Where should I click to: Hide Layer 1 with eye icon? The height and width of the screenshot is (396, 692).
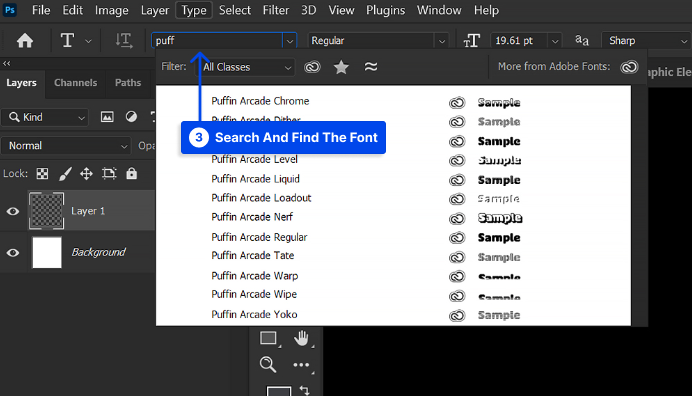point(13,211)
